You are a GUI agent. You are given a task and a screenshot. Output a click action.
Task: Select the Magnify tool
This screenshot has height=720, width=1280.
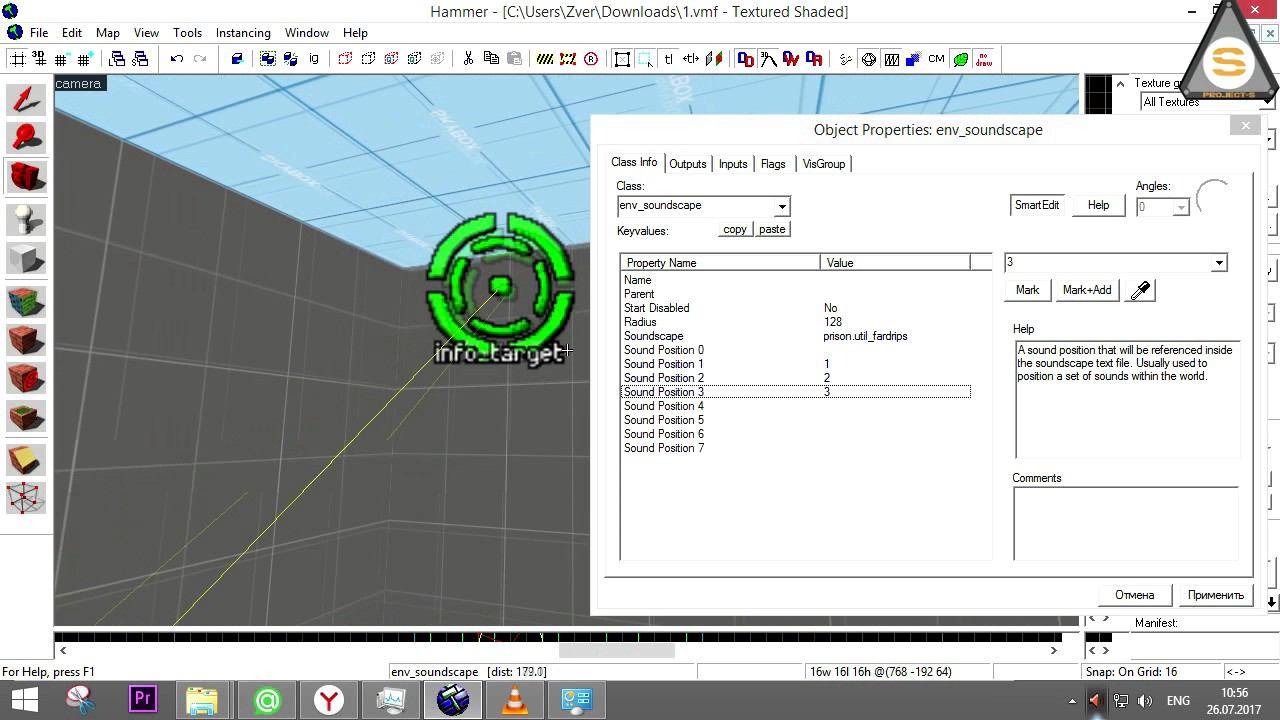pyautogui.click(x=26, y=138)
